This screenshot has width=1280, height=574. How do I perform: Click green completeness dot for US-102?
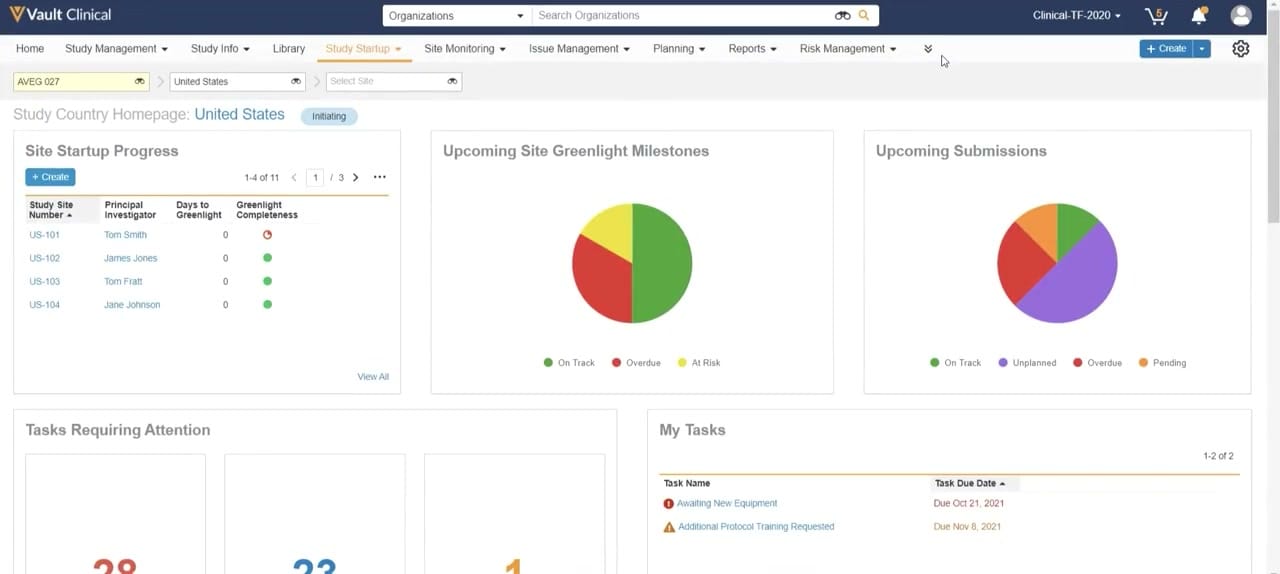click(267, 258)
